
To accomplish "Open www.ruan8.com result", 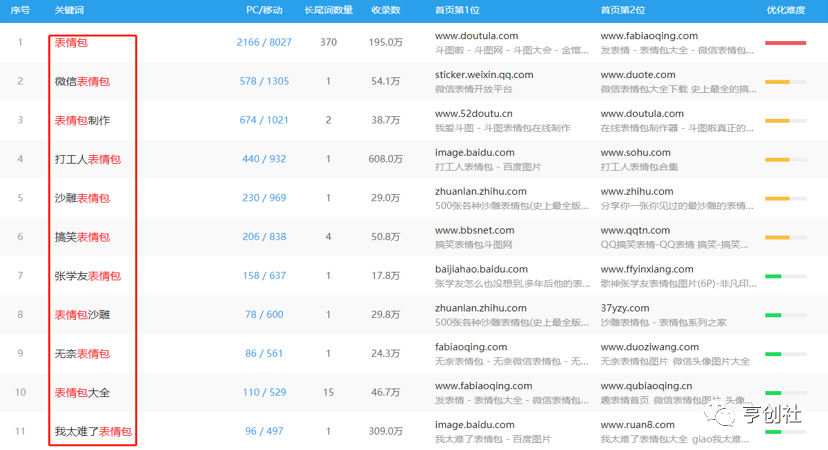I will pyautogui.click(x=637, y=425).
